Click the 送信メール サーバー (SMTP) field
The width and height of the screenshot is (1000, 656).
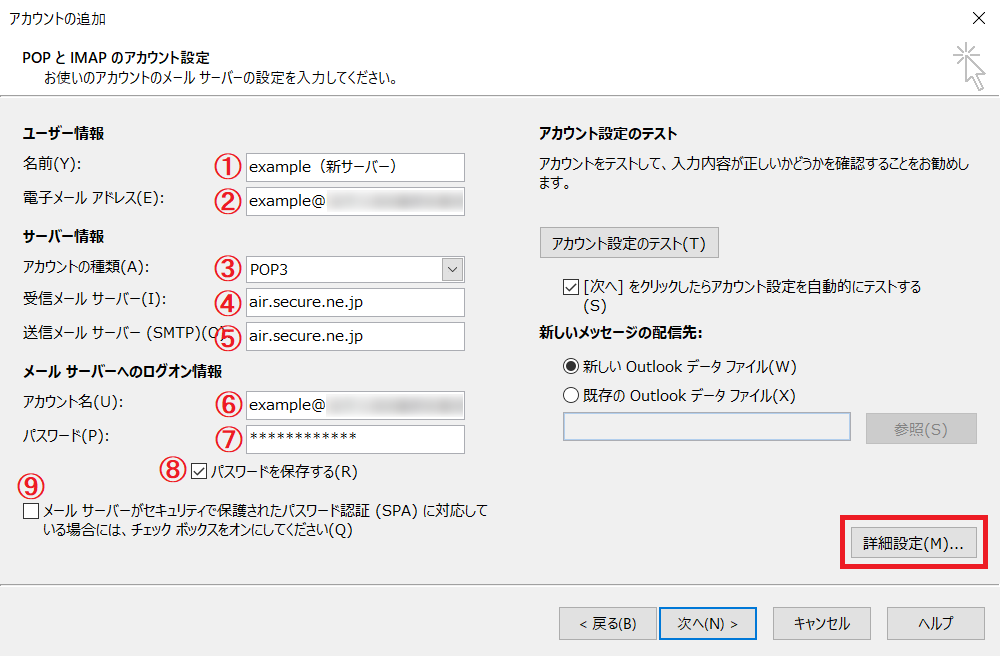point(355,336)
